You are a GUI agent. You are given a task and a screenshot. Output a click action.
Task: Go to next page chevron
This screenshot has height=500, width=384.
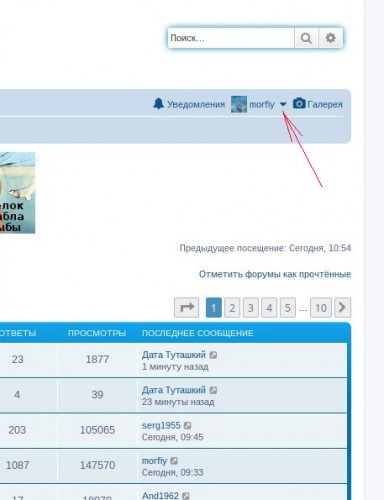tap(342, 307)
